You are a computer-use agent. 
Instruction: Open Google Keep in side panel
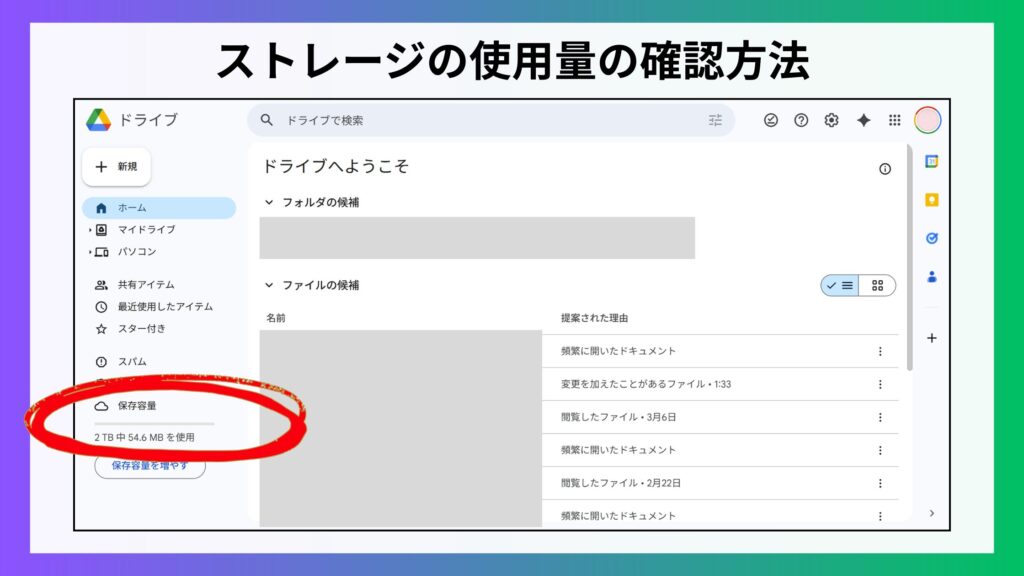click(x=932, y=200)
